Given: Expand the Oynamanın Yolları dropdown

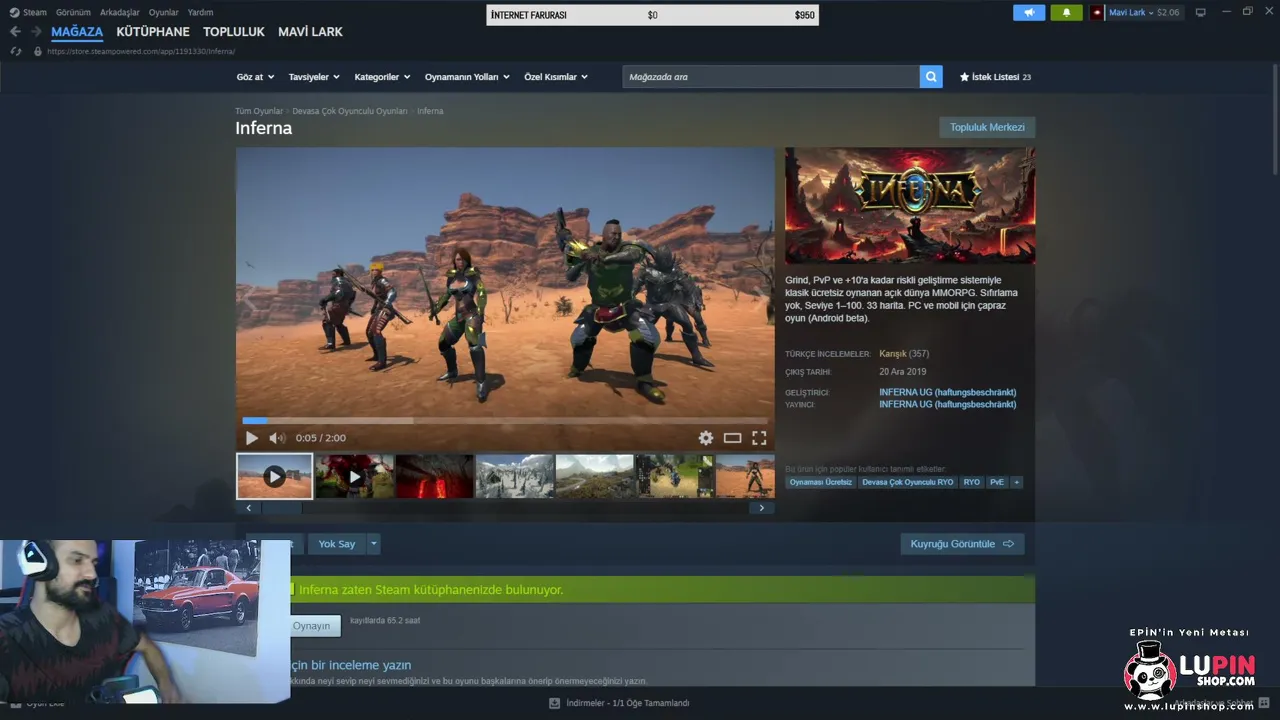Looking at the screenshot, I should [x=467, y=77].
